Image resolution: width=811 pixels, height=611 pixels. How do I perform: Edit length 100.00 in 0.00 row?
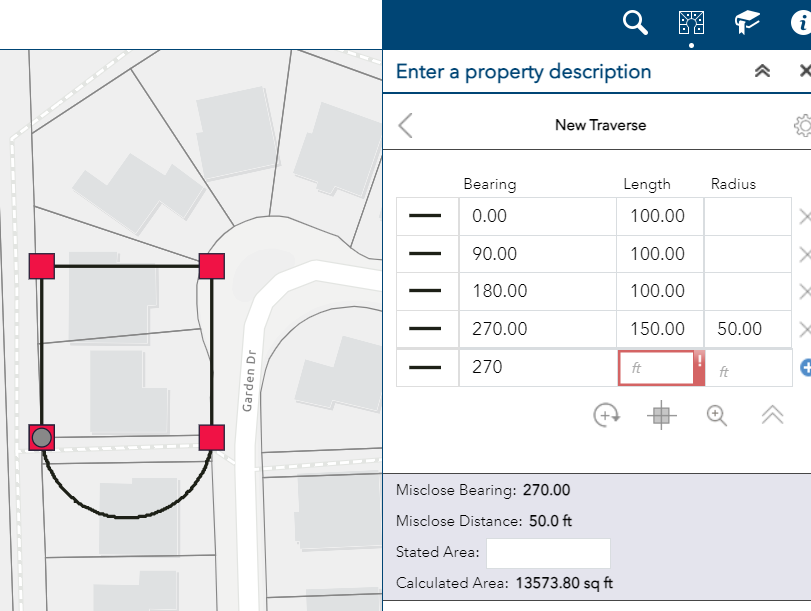(660, 216)
